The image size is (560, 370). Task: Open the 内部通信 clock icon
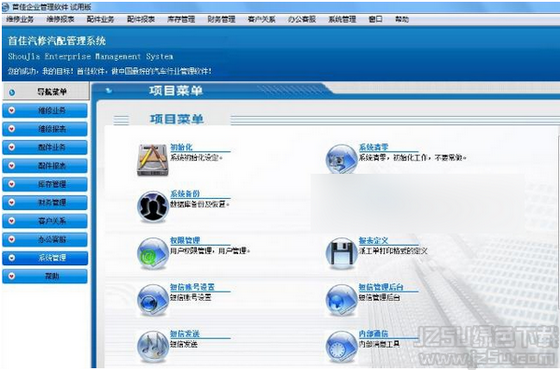tap(341, 347)
